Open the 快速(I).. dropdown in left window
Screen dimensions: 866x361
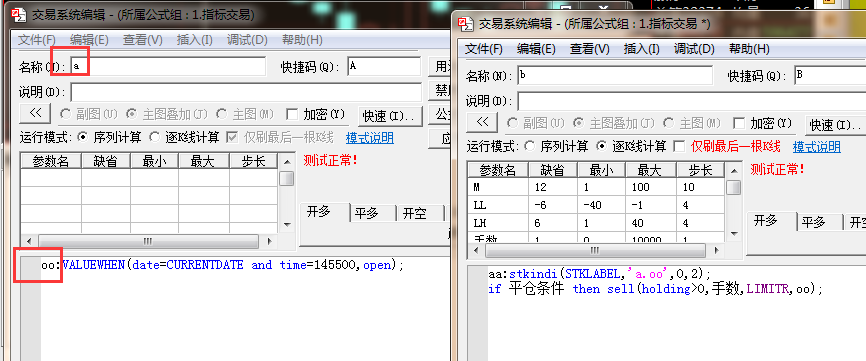[x=389, y=116]
